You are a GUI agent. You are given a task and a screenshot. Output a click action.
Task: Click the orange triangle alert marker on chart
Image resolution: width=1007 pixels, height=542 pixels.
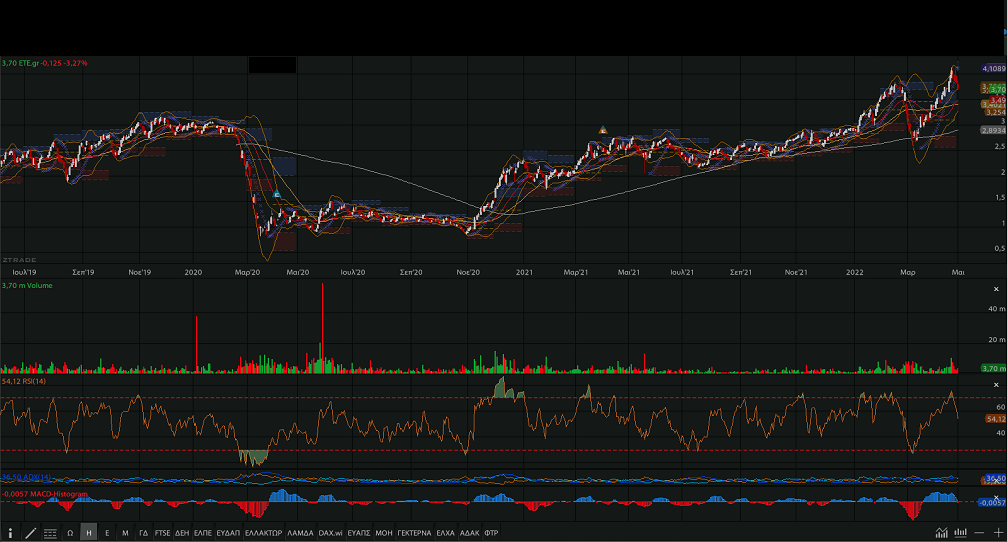(x=602, y=130)
